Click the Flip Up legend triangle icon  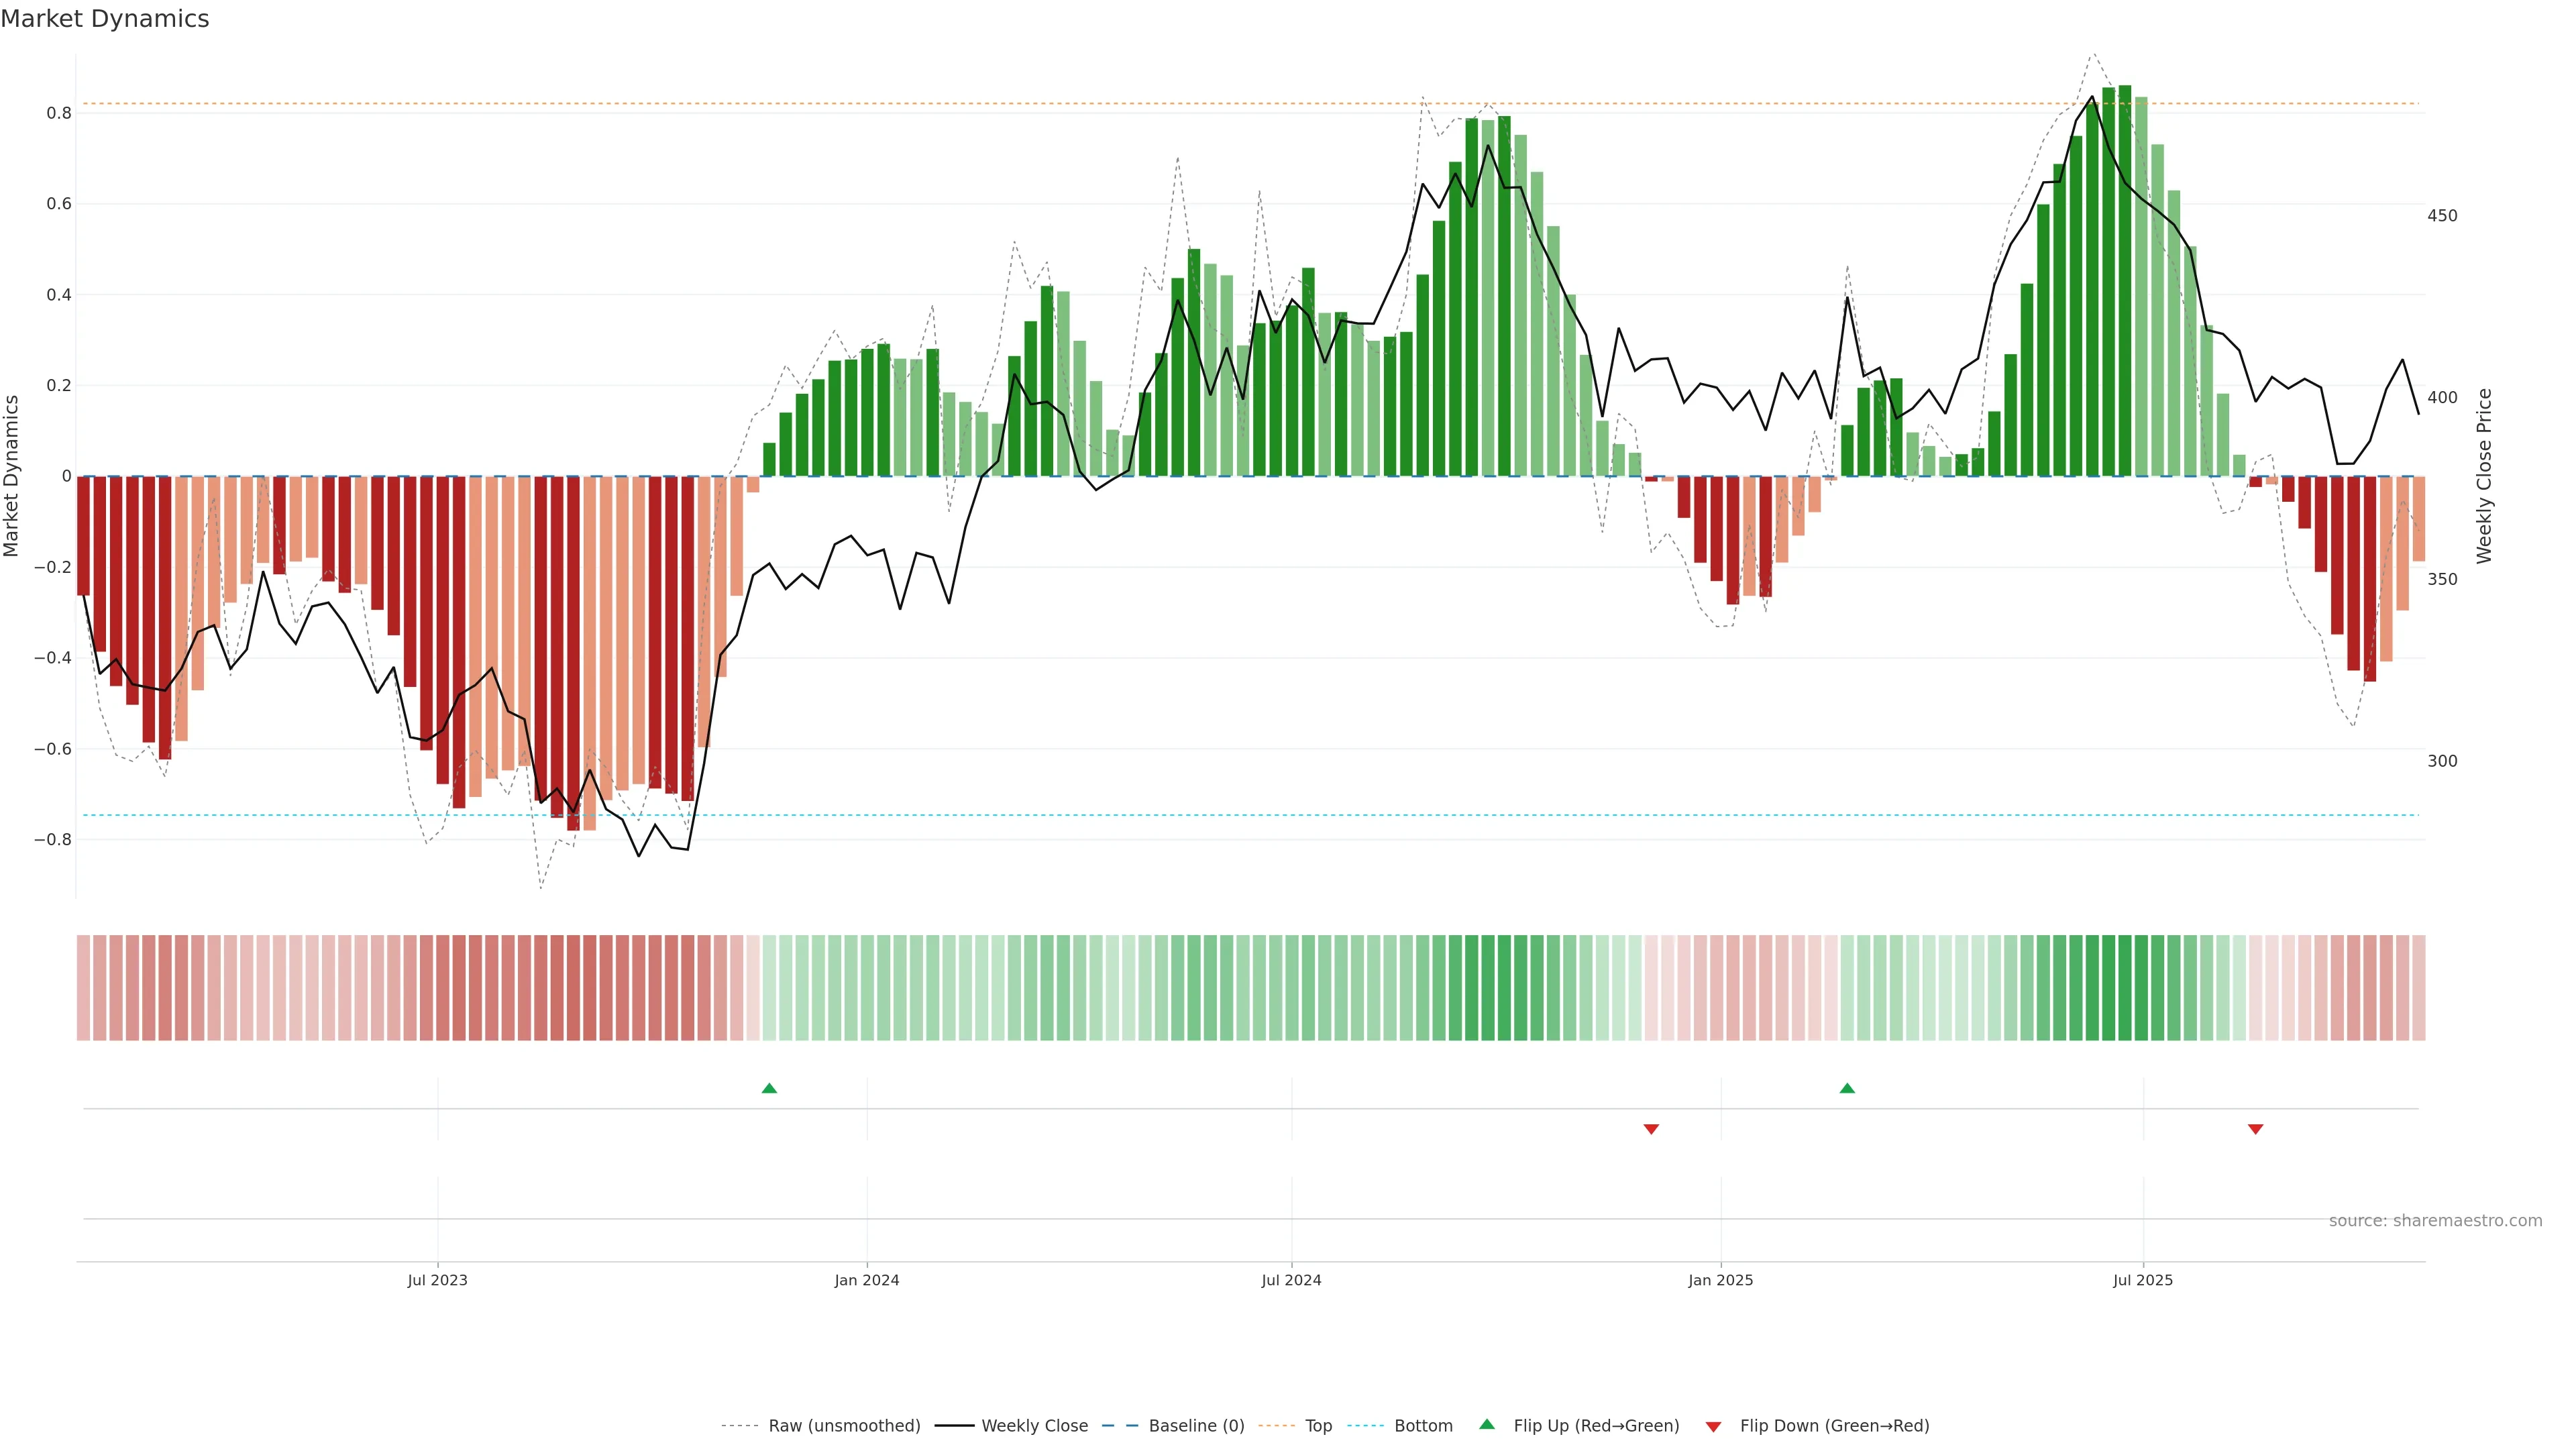1487,1424
